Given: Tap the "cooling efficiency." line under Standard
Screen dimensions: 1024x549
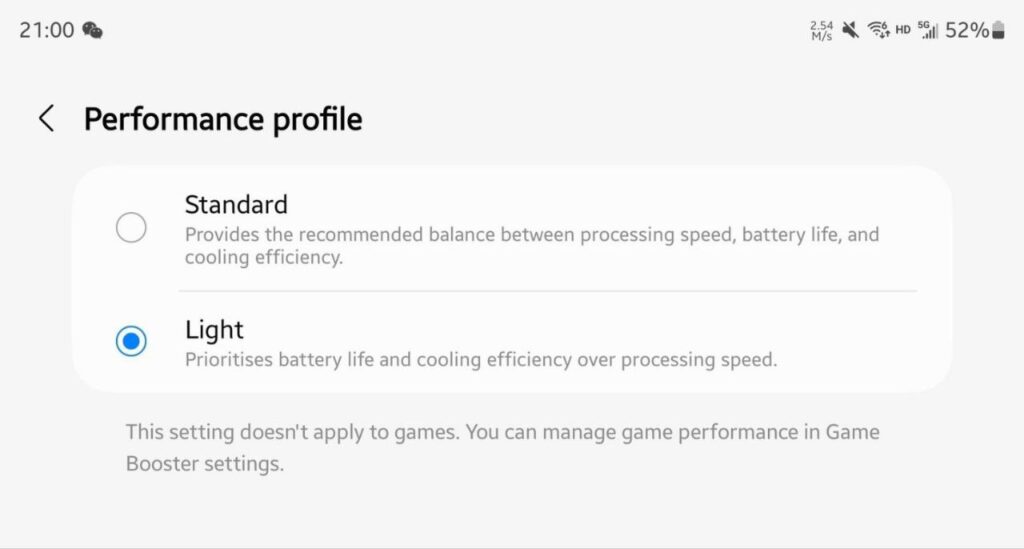Looking at the screenshot, I should 264,257.
